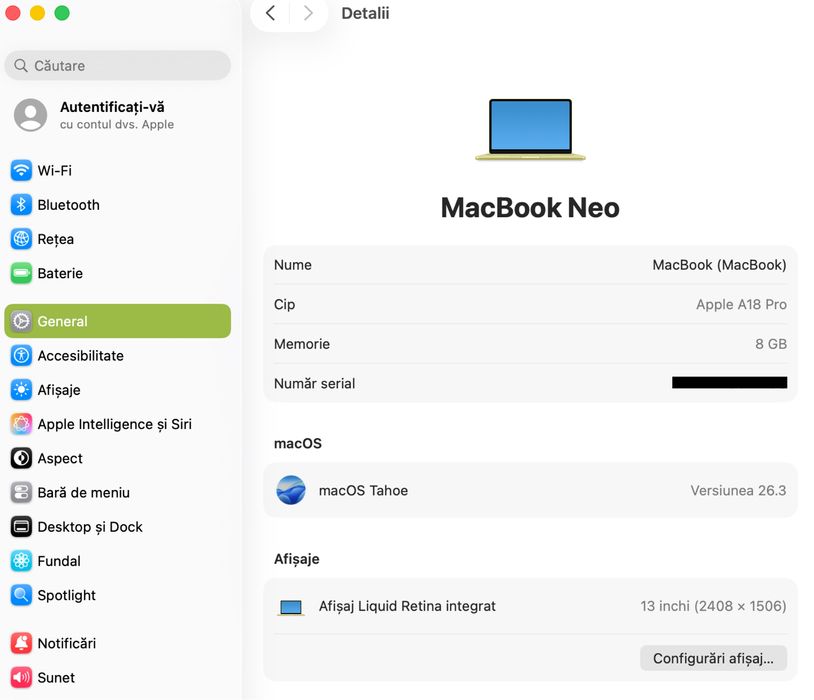Click the MacBook Neo title
This screenshot has height=700, width=814.
pos(530,208)
